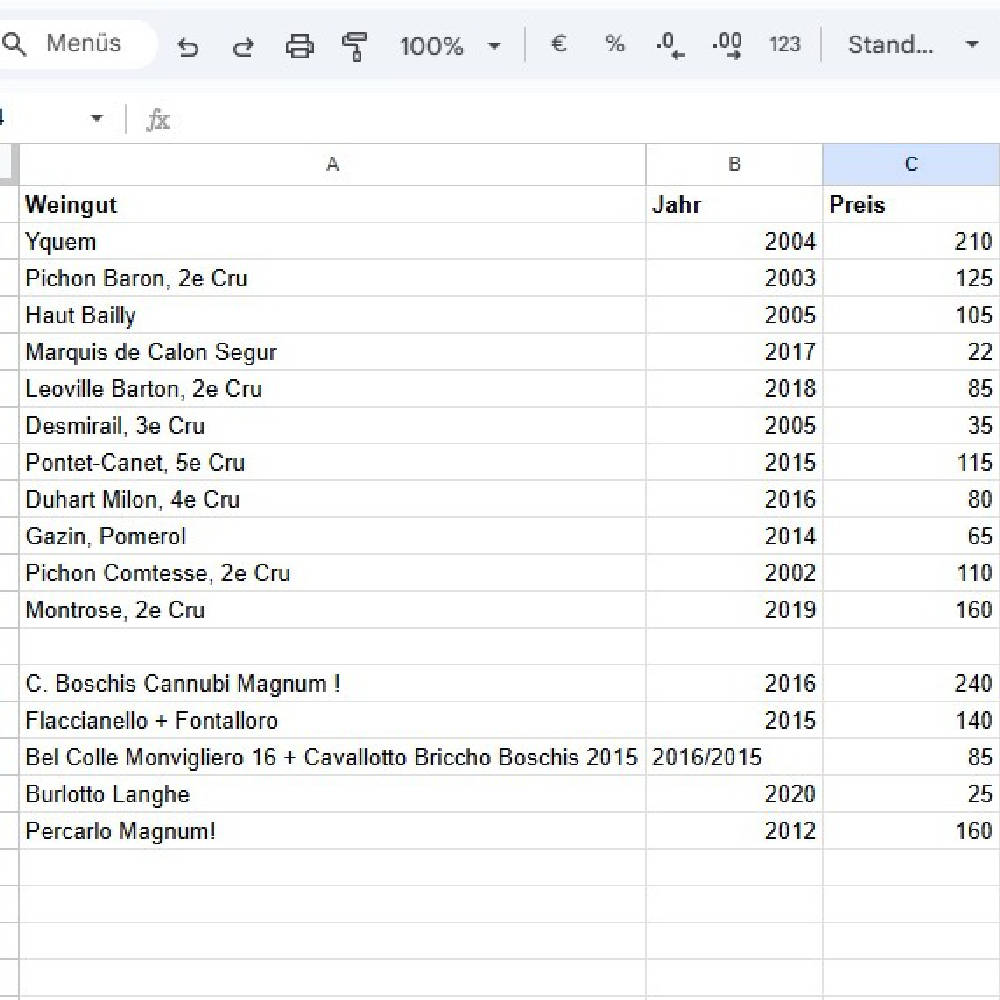
Task: Select column C header
Action: (911, 165)
